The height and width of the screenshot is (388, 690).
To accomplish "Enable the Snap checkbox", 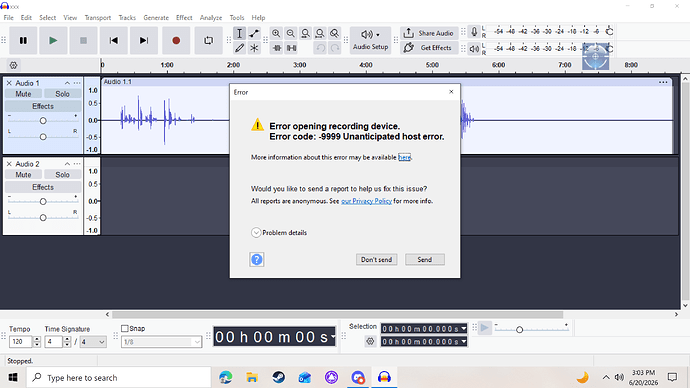I will pyautogui.click(x=125, y=329).
